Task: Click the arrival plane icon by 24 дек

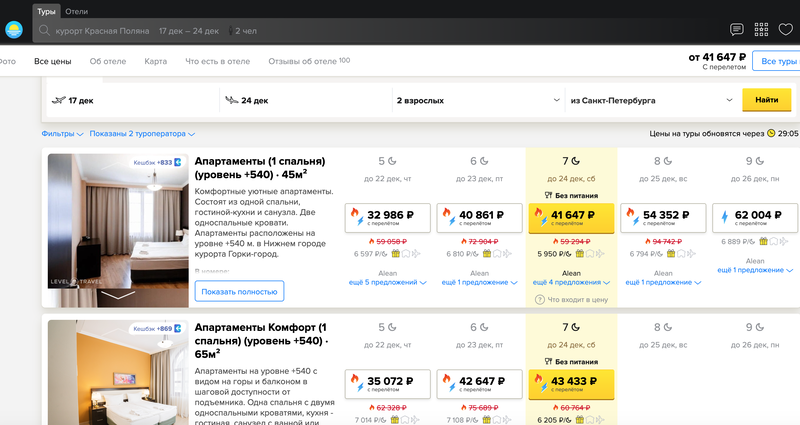Action: coord(232,100)
